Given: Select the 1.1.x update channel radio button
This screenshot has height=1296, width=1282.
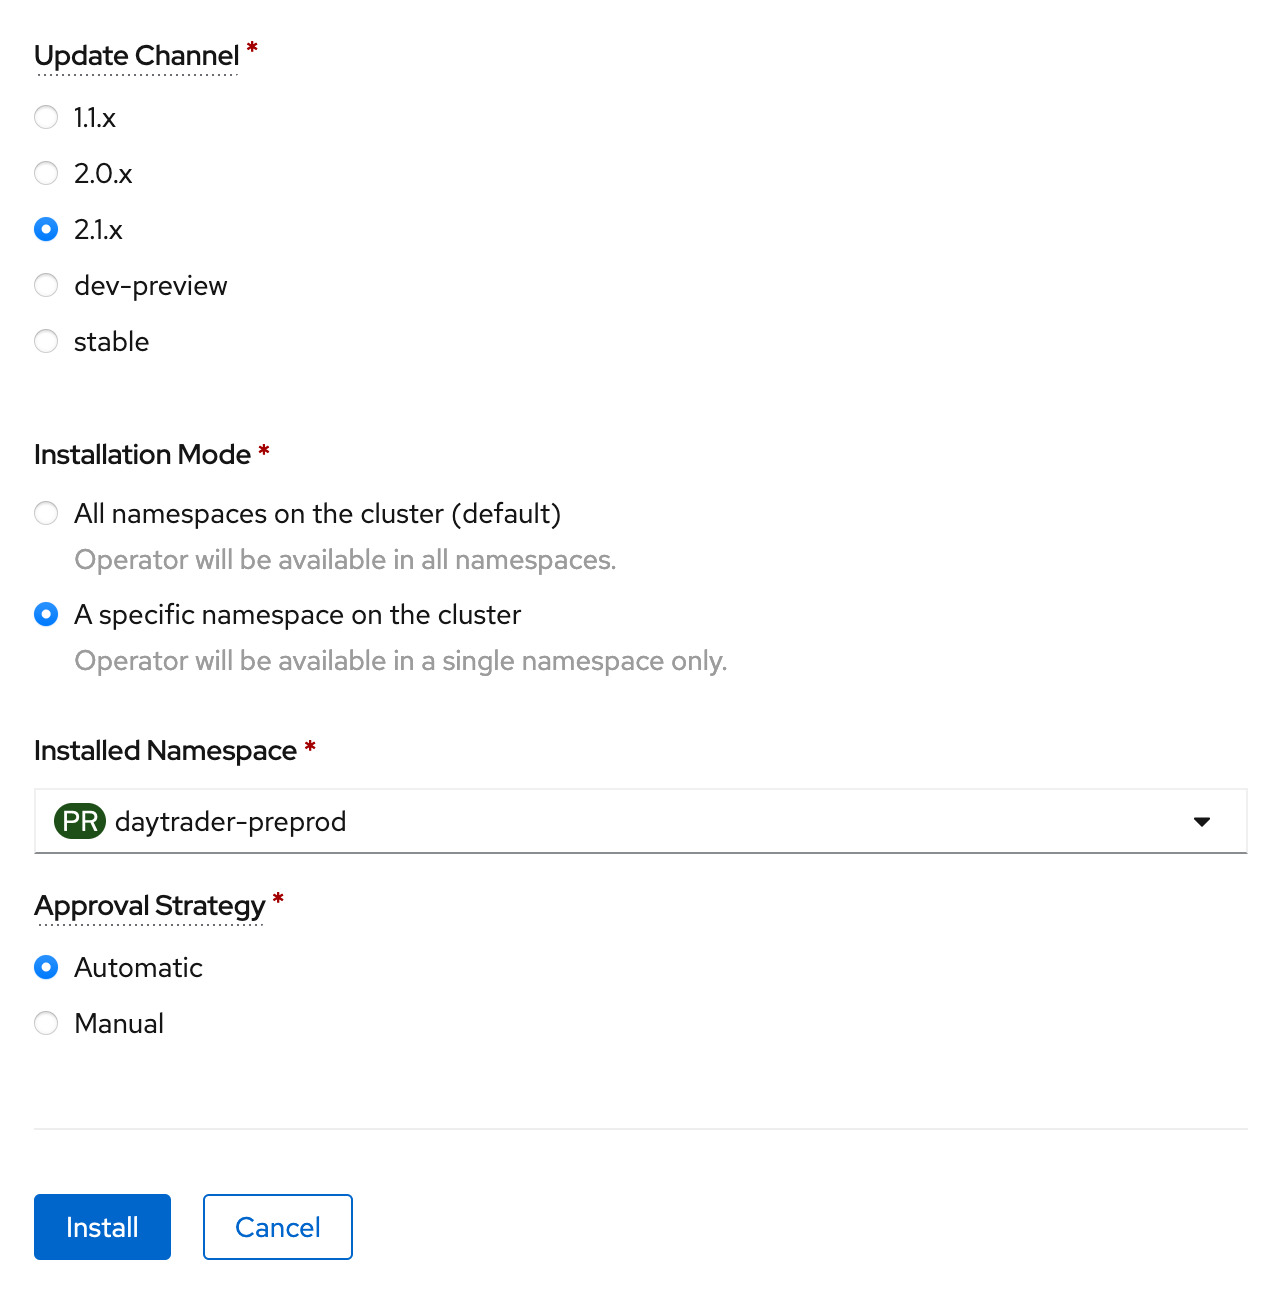Looking at the screenshot, I should (46, 117).
